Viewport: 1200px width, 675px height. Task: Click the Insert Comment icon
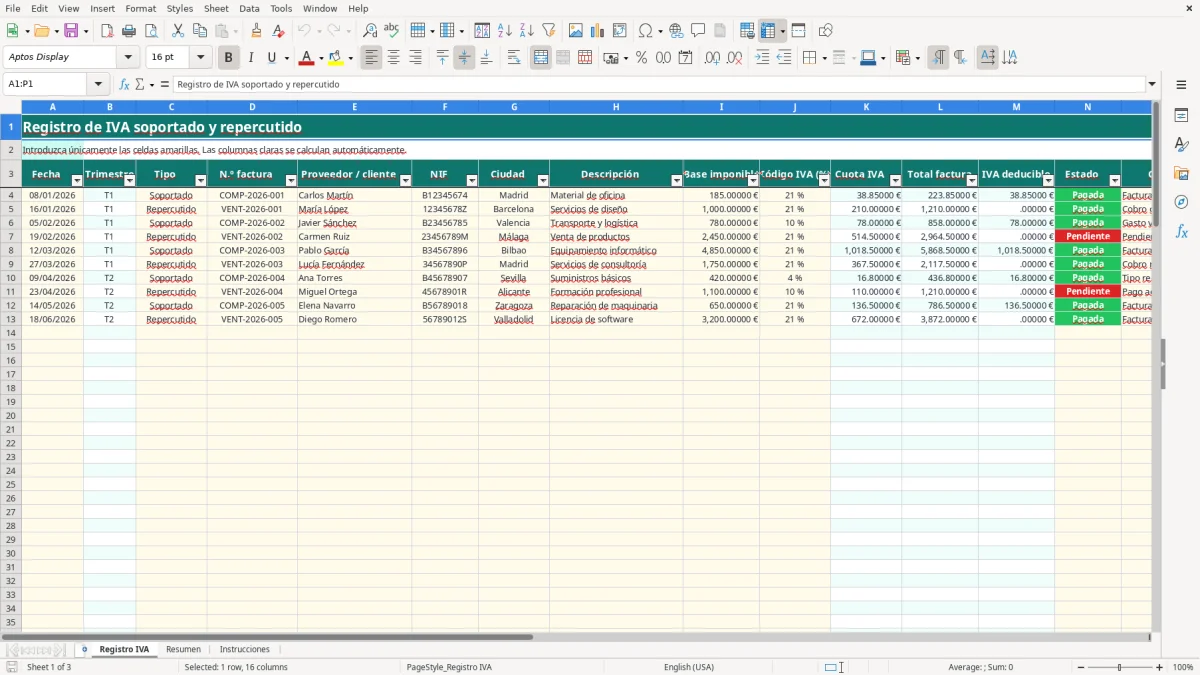click(698, 31)
